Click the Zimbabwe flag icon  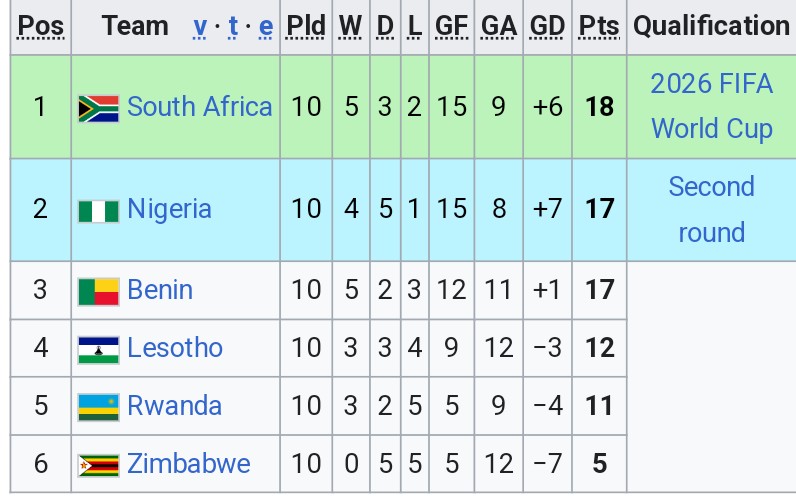(98, 465)
